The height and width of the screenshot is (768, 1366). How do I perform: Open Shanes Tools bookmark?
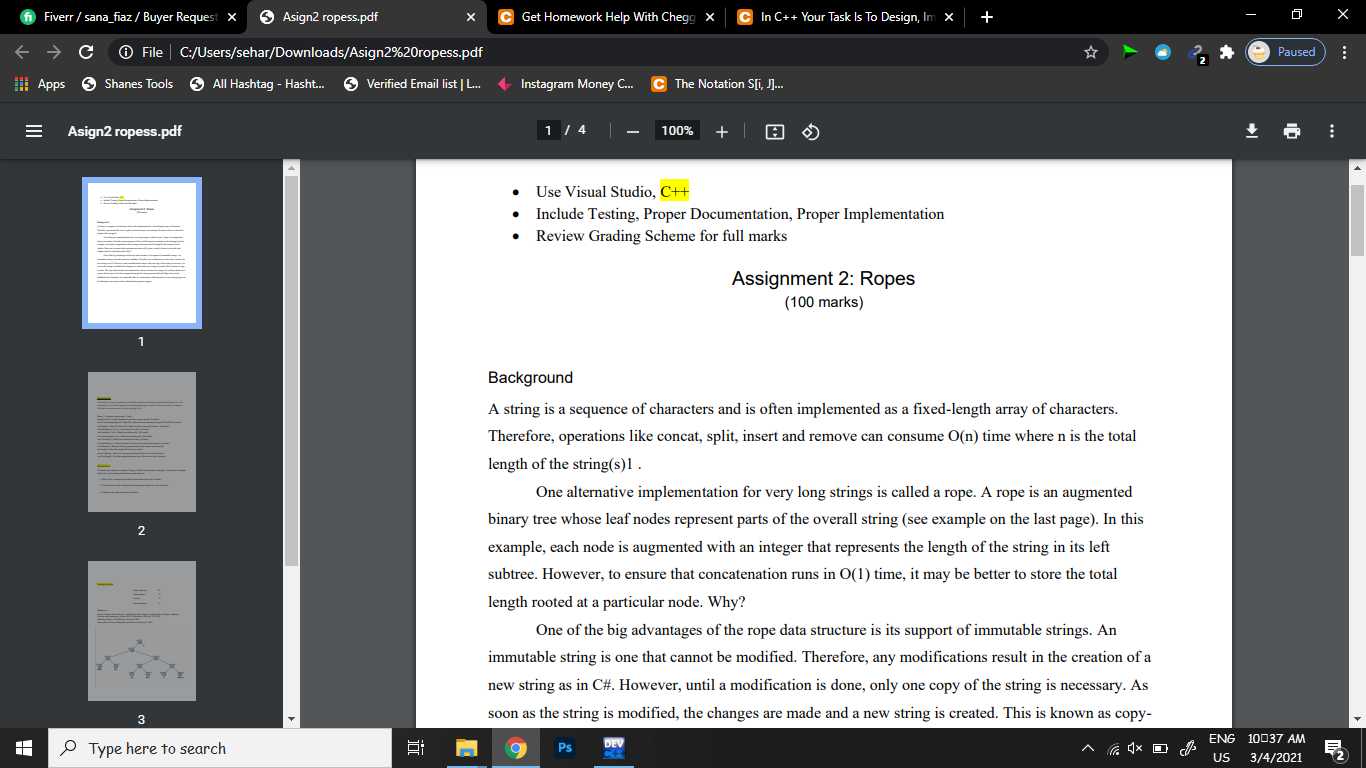(x=127, y=84)
